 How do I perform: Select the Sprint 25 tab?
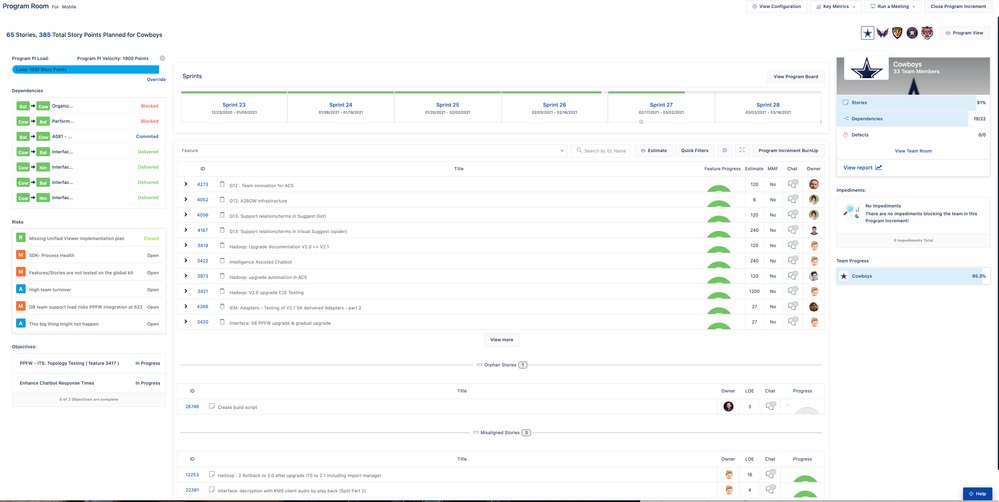click(448, 107)
